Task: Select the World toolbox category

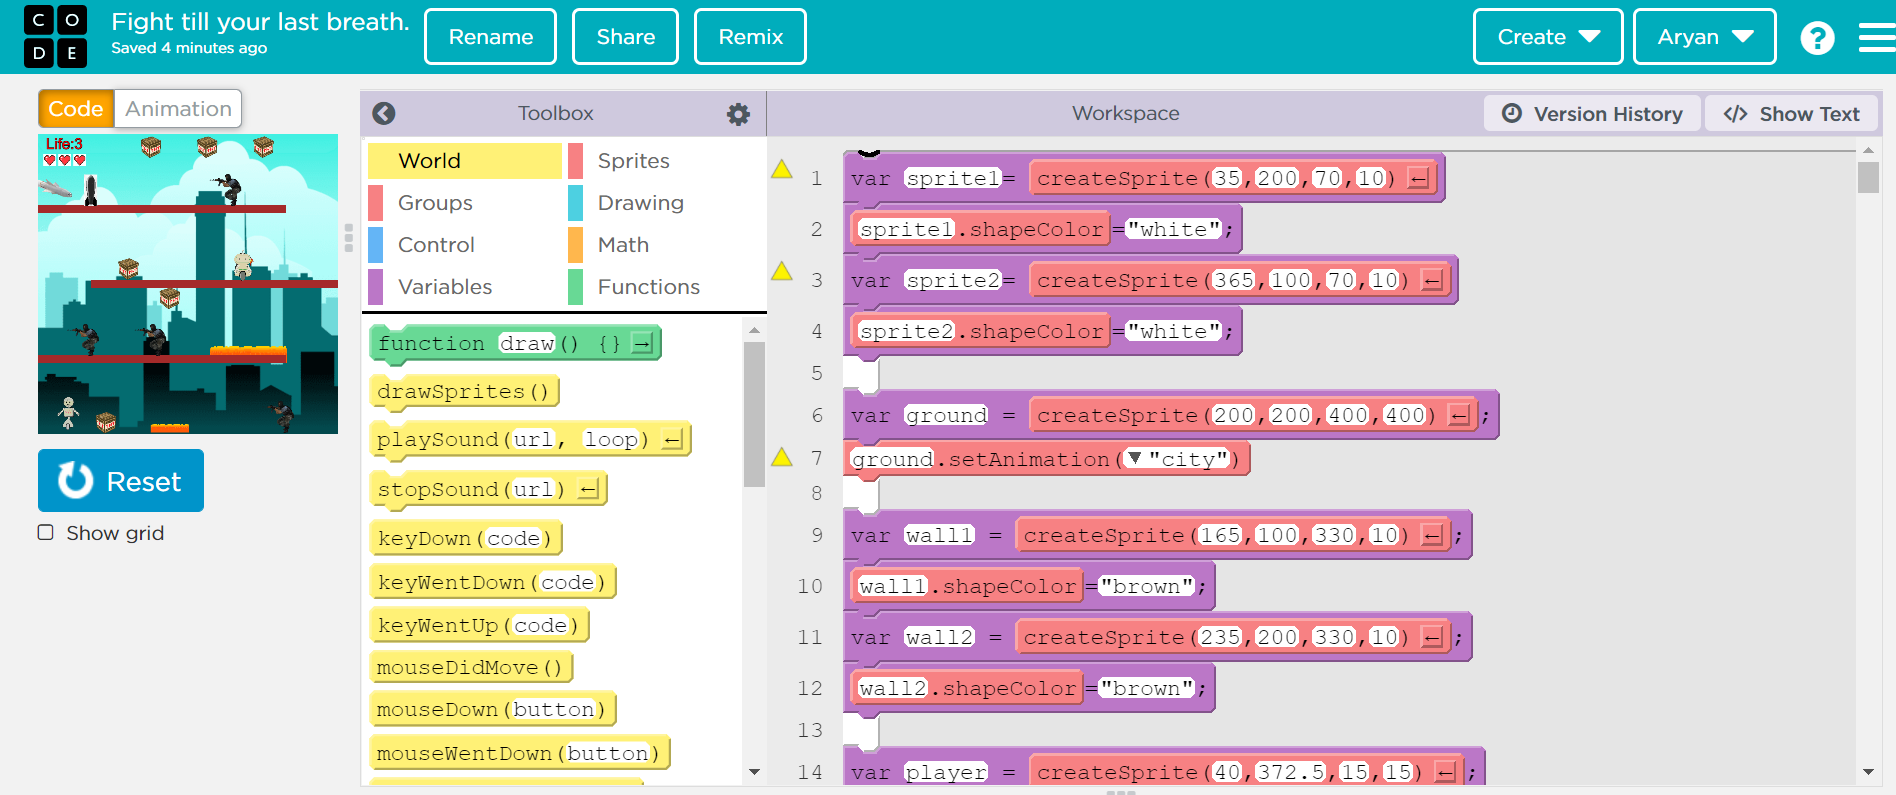Action: click(x=465, y=161)
